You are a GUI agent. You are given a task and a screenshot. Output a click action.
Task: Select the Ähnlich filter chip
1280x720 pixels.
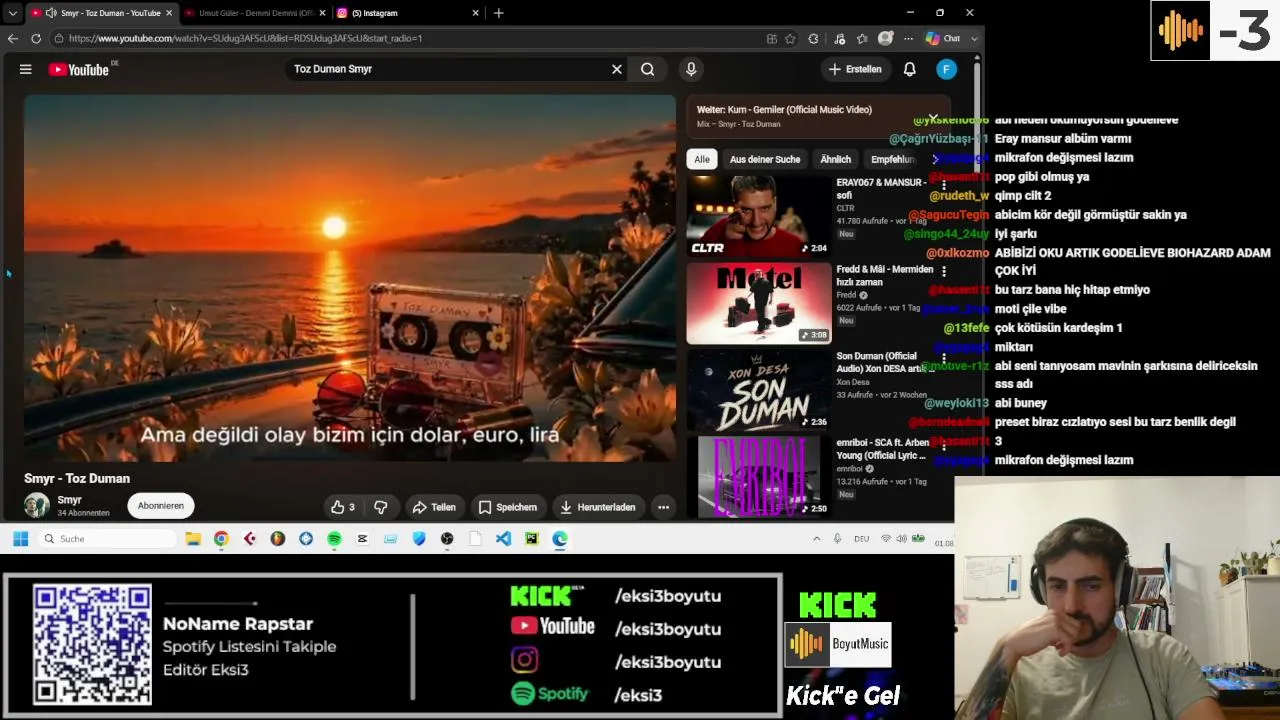[835, 159]
